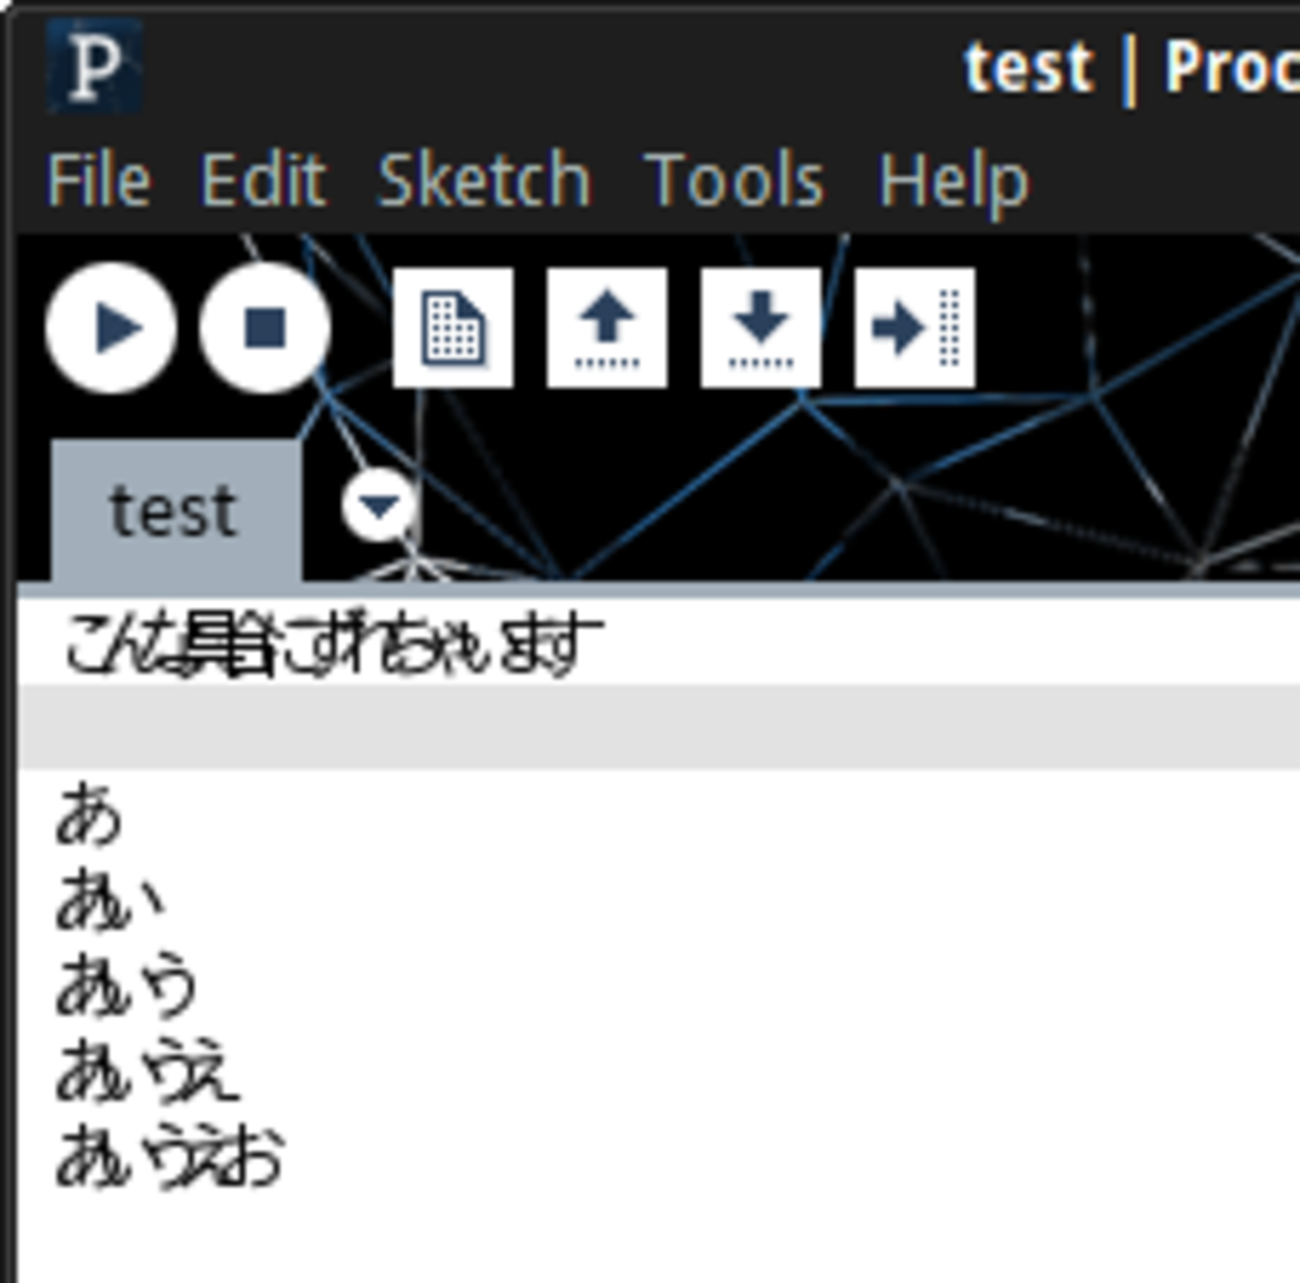Open the Help menu

pos(953,181)
